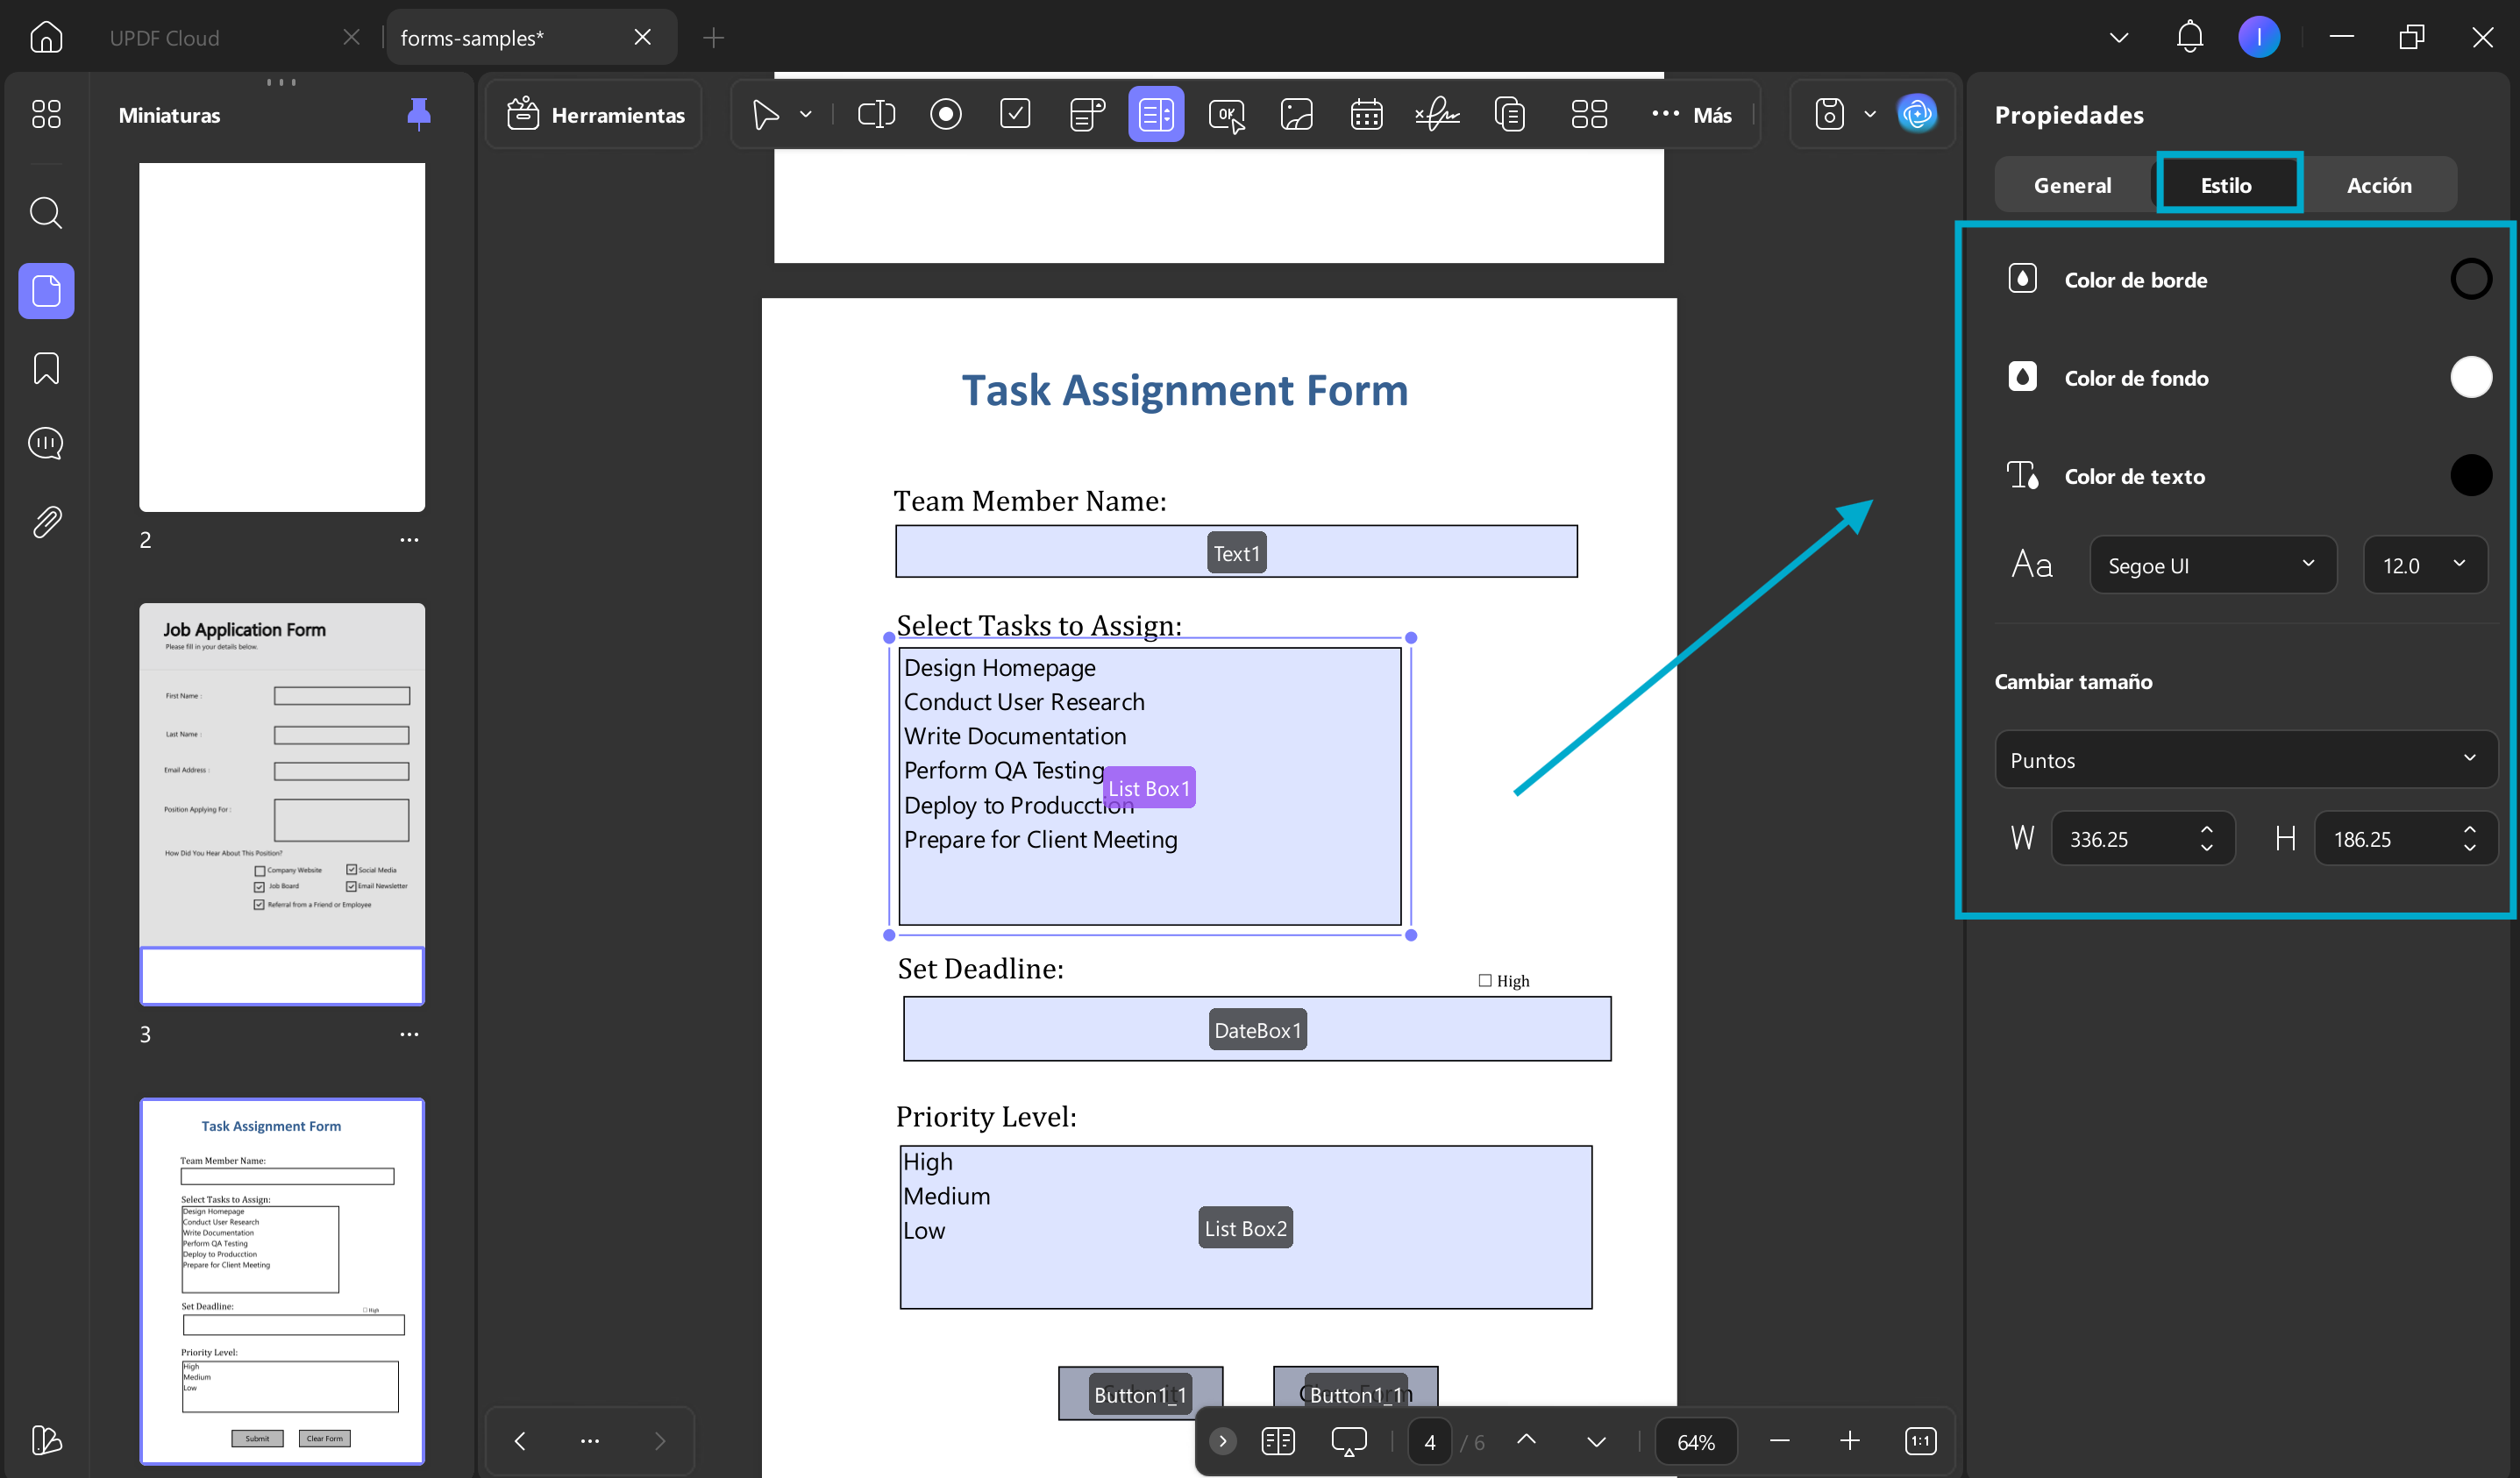The image size is (2520, 1478).
Task: Check the small High checkbox
Action: [1485, 980]
